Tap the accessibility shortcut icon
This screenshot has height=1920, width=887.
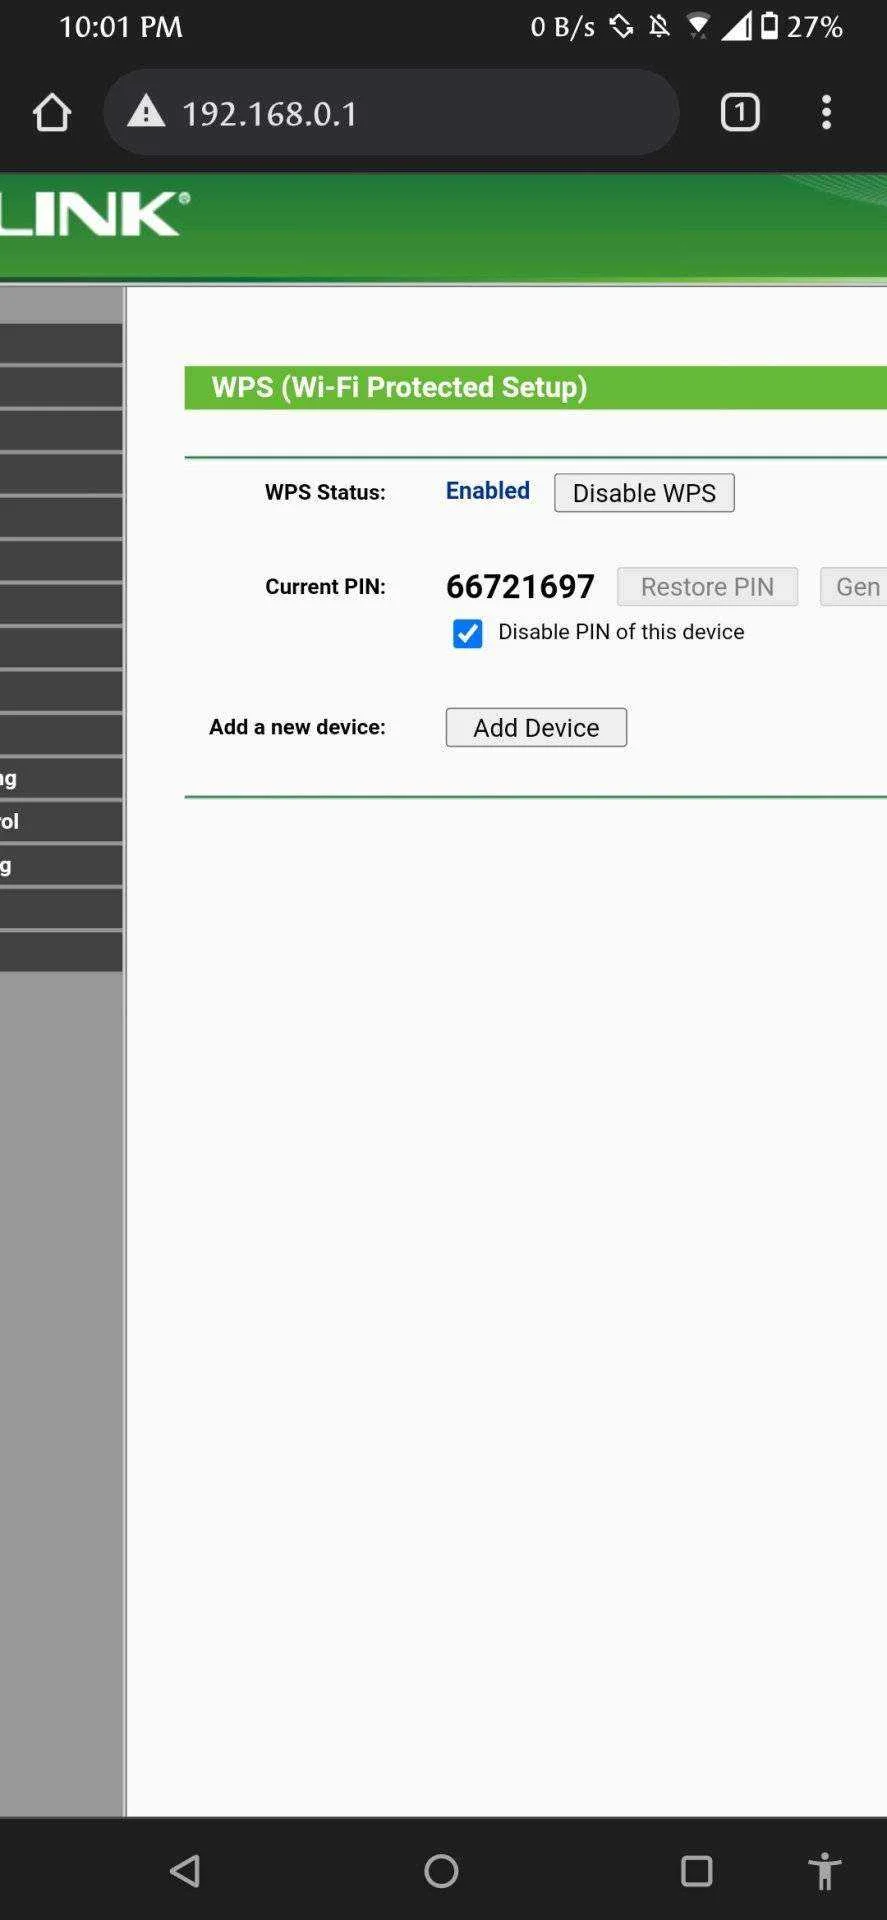(x=825, y=1871)
